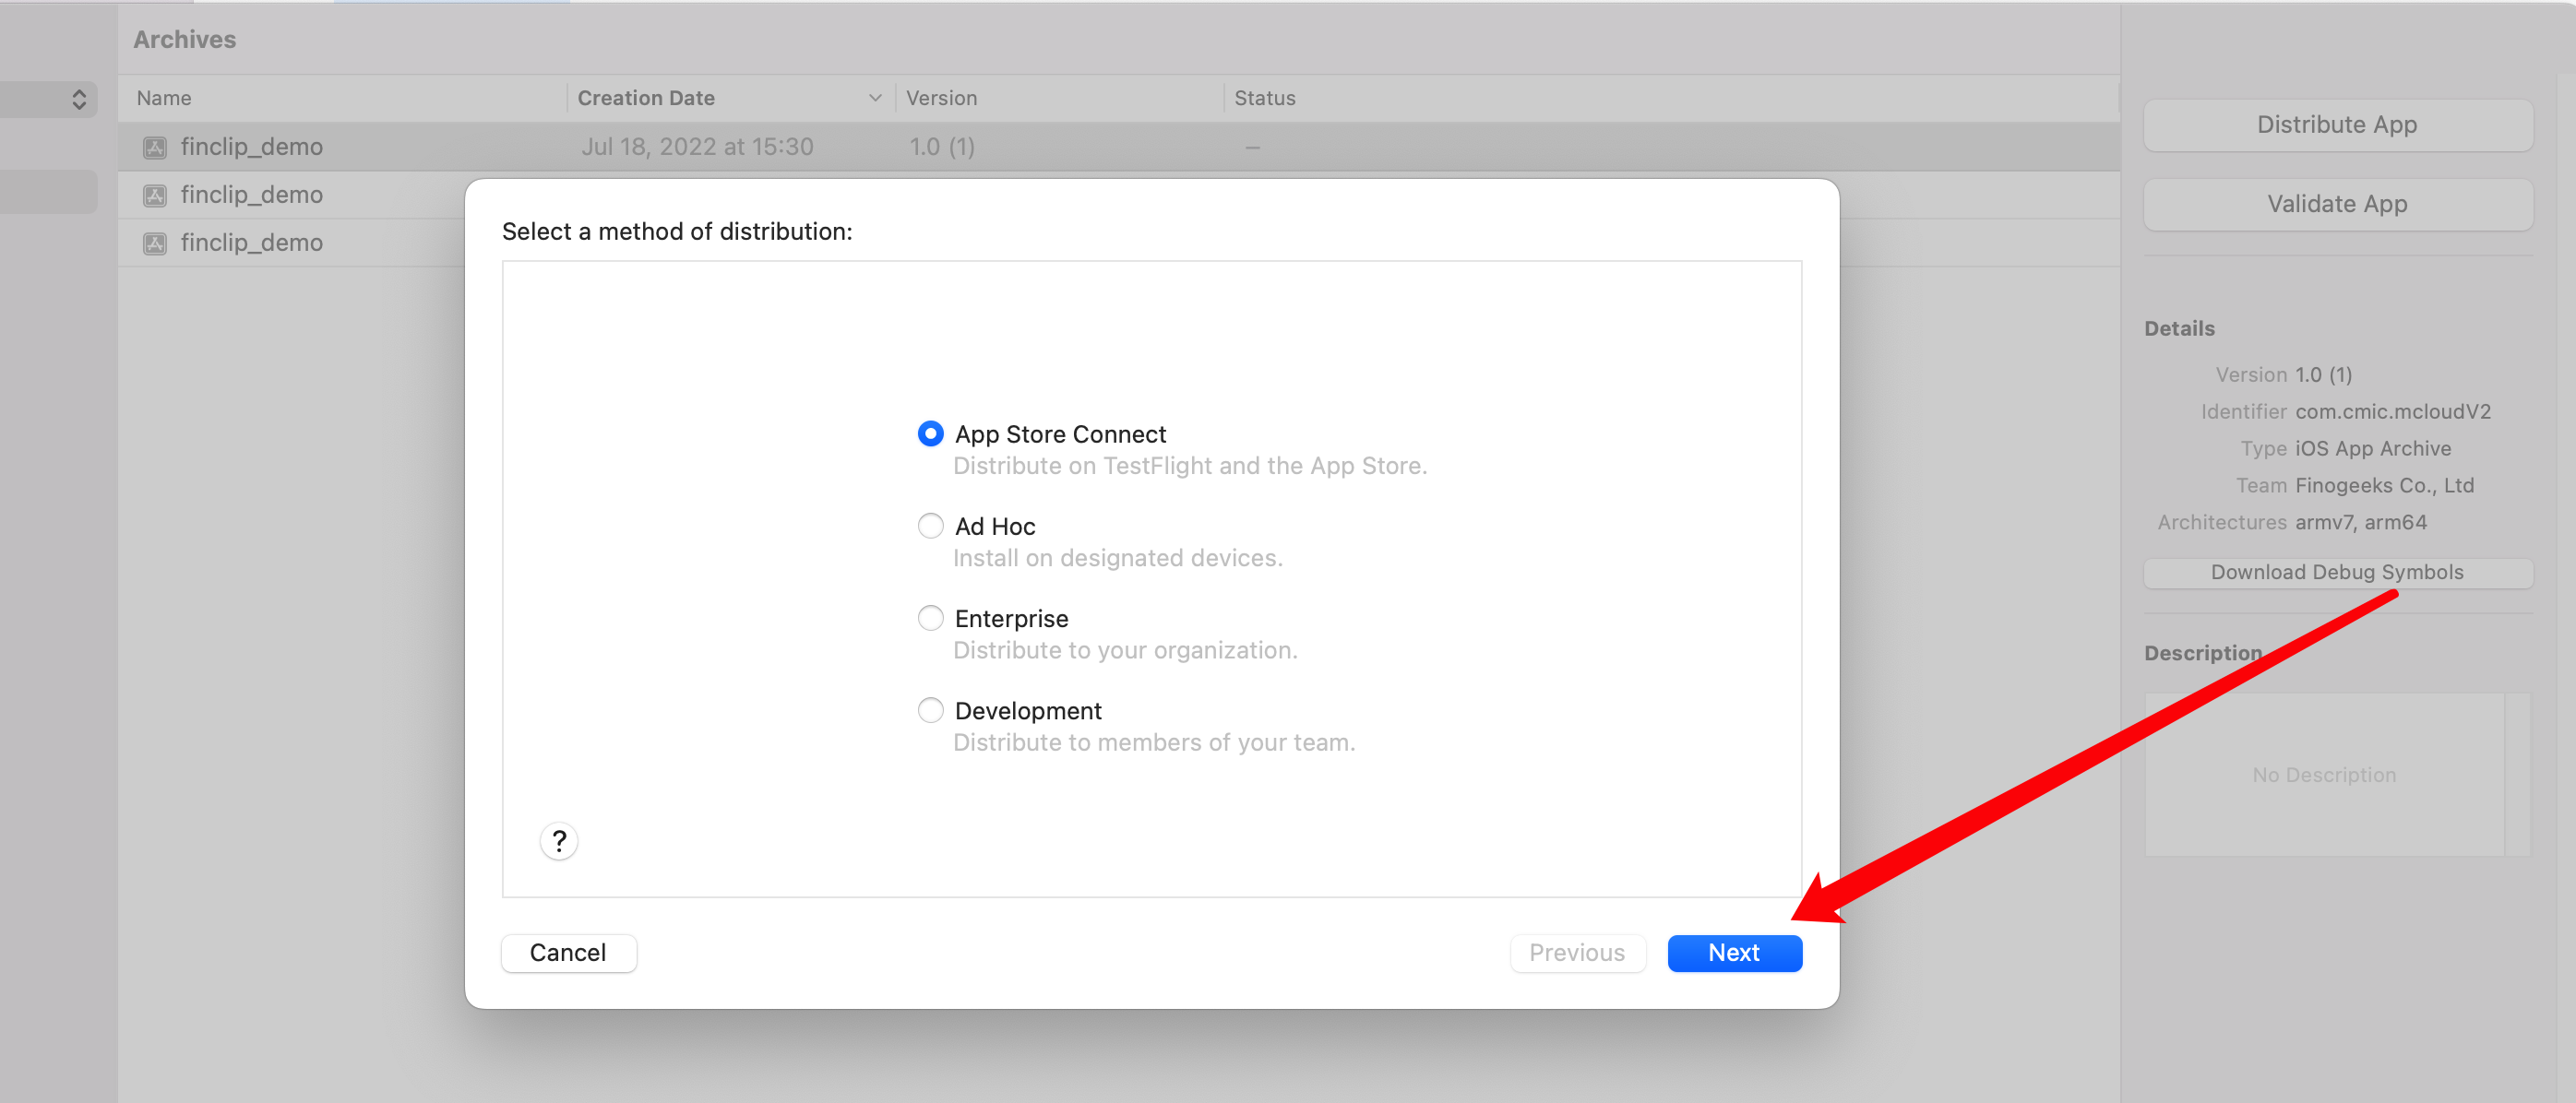The height and width of the screenshot is (1103, 2576).
Task: Open help via the question mark icon
Action: pyautogui.click(x=559, y=841)
